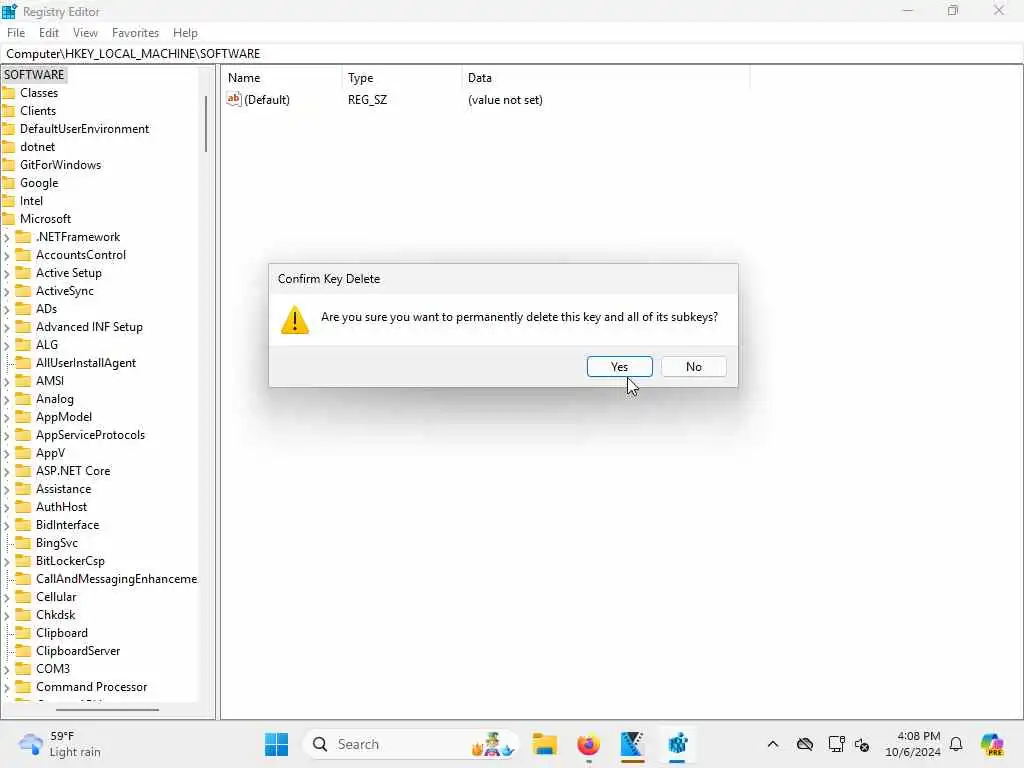Expand the BitLockerCsp key
This screenshot has width=1024, height=768.
point(7,562)
